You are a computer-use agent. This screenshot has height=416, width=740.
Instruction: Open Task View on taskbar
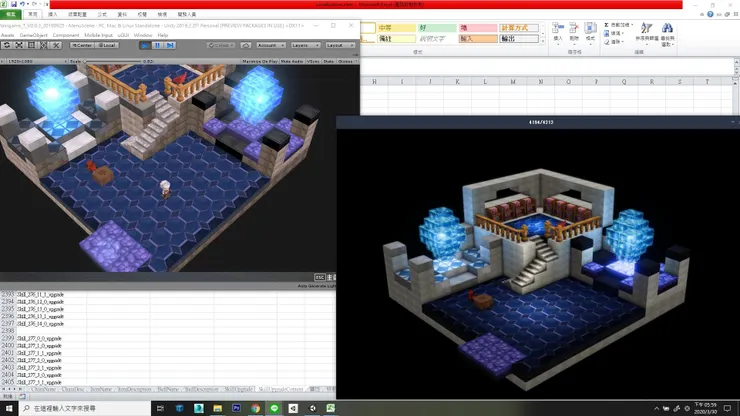point(160,408)
